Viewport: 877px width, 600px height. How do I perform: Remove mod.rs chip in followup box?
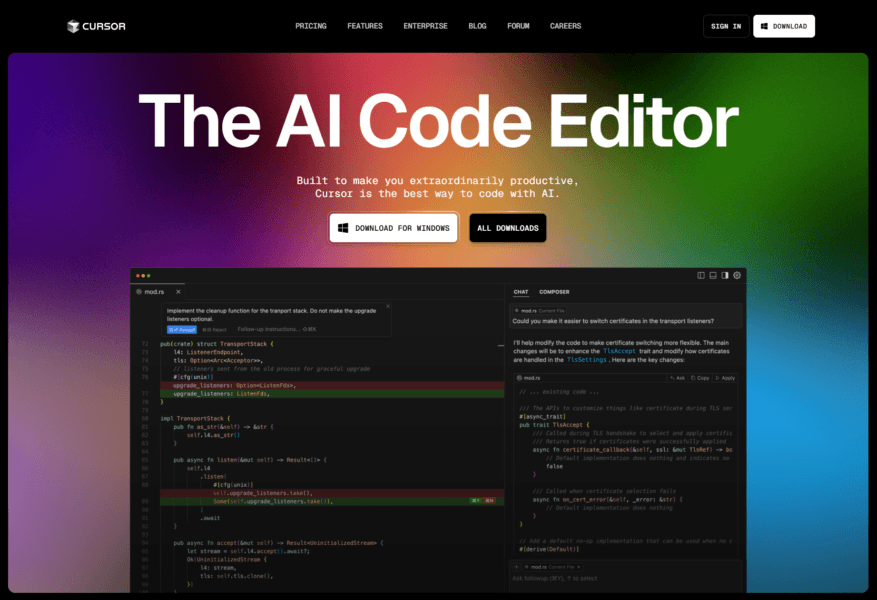[x=579, y=567]
